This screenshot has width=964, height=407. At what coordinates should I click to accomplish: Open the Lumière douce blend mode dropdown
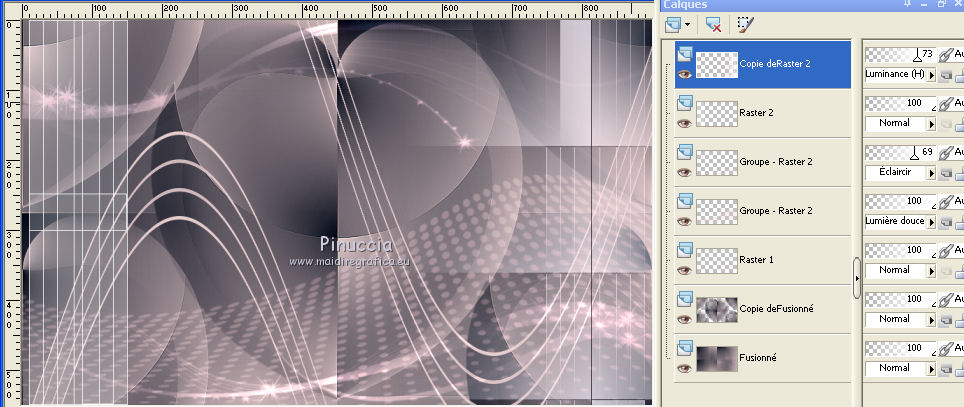(931, 222)
